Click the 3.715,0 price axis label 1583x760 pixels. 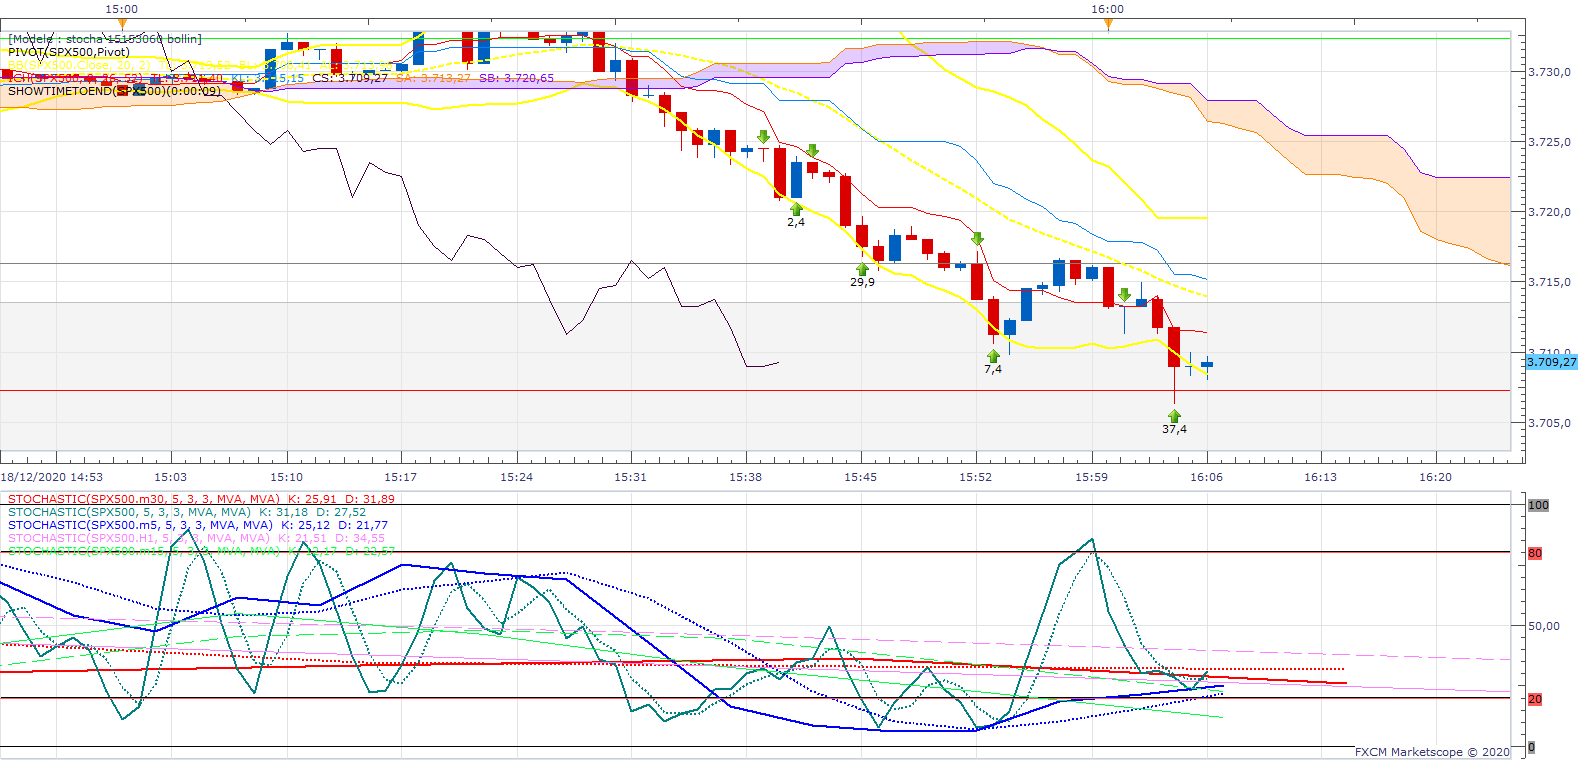(1549, 282)
